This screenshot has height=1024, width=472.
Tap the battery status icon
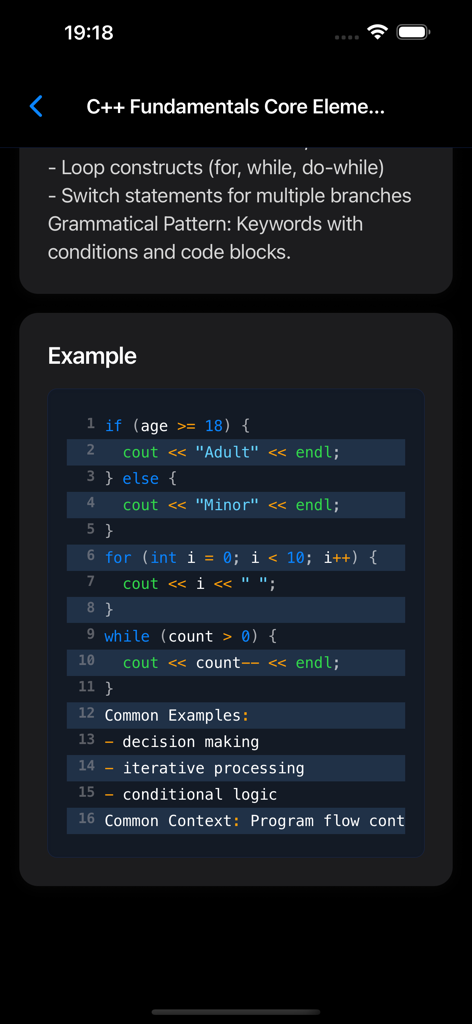point(413,33)
